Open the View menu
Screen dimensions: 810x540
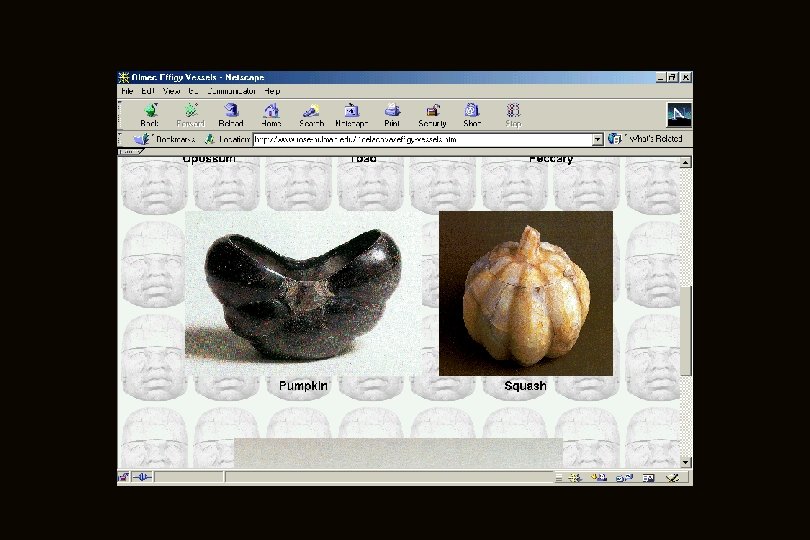pos(171,91)
